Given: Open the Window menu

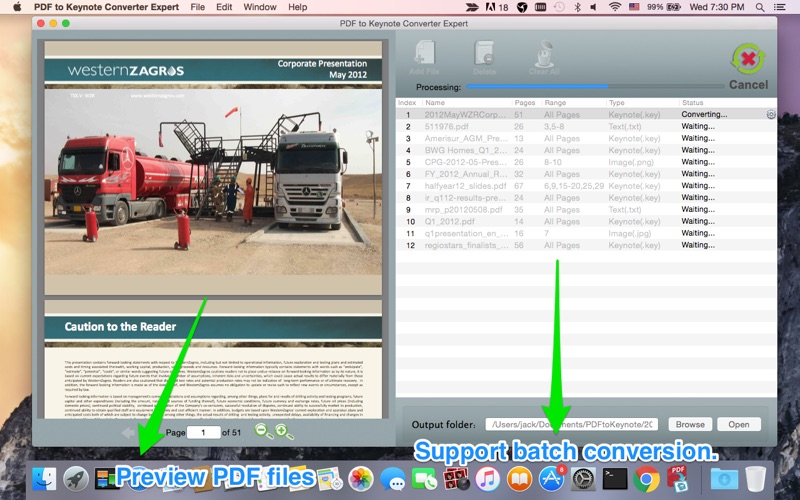Looking at the screenshot, I should point(260,7).
